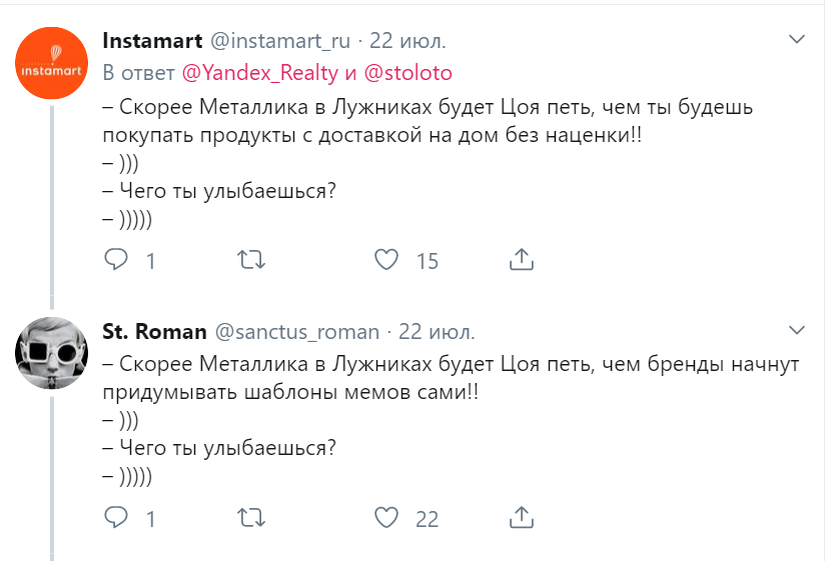The image size is (826, 561).
Task: Open St. Roman display name profile
Action: [x=154, y=331]
